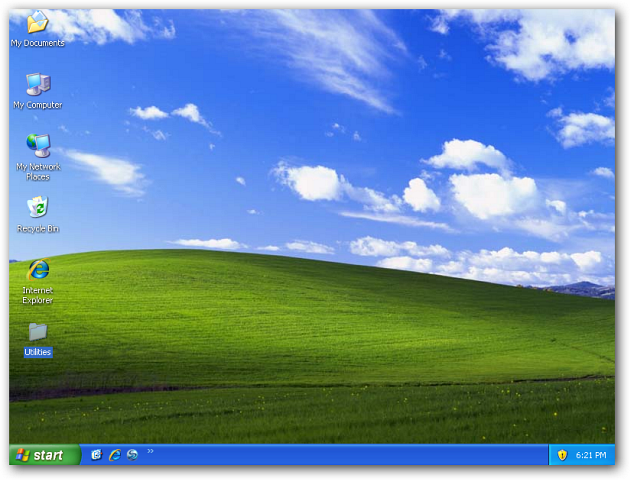Click the highlighted Utilities label text

tap(38, 352)
